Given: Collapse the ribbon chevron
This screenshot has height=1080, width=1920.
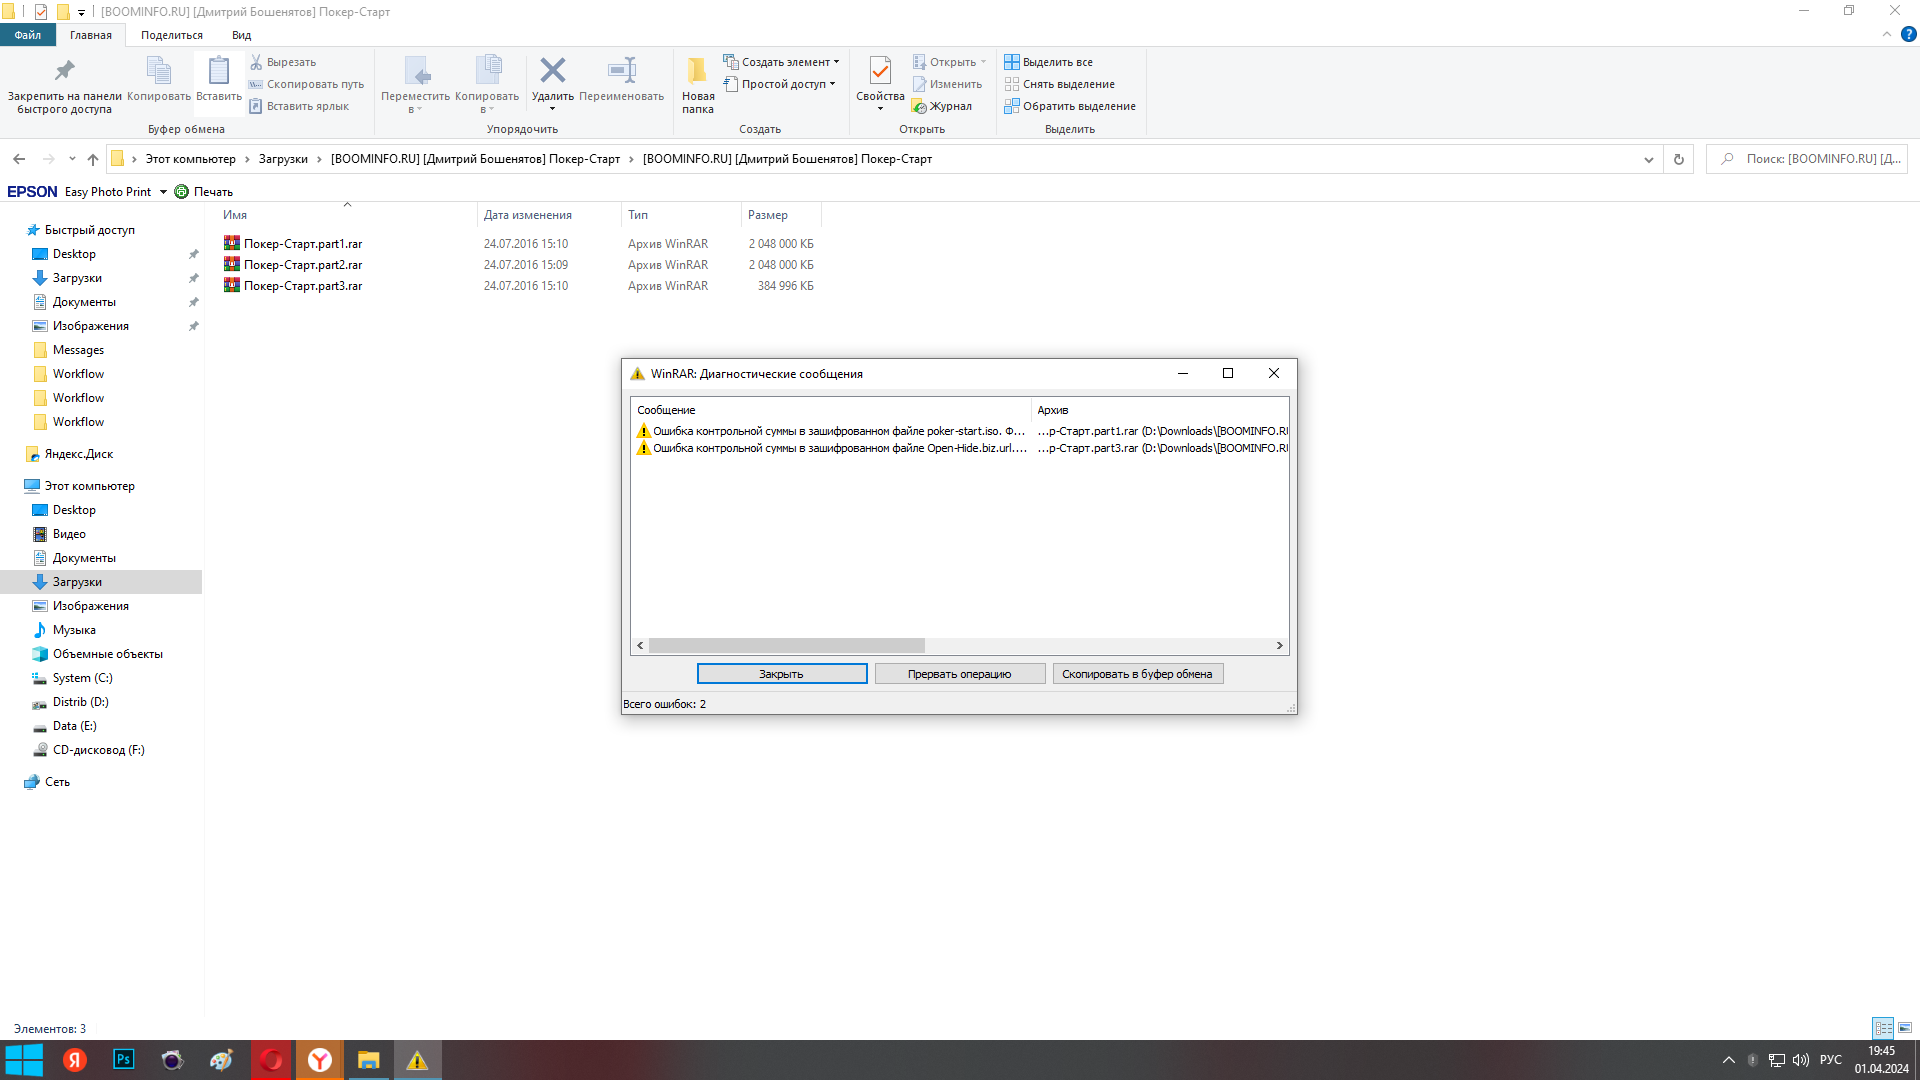Looking at the screenshot, I should coord(1887,34).
